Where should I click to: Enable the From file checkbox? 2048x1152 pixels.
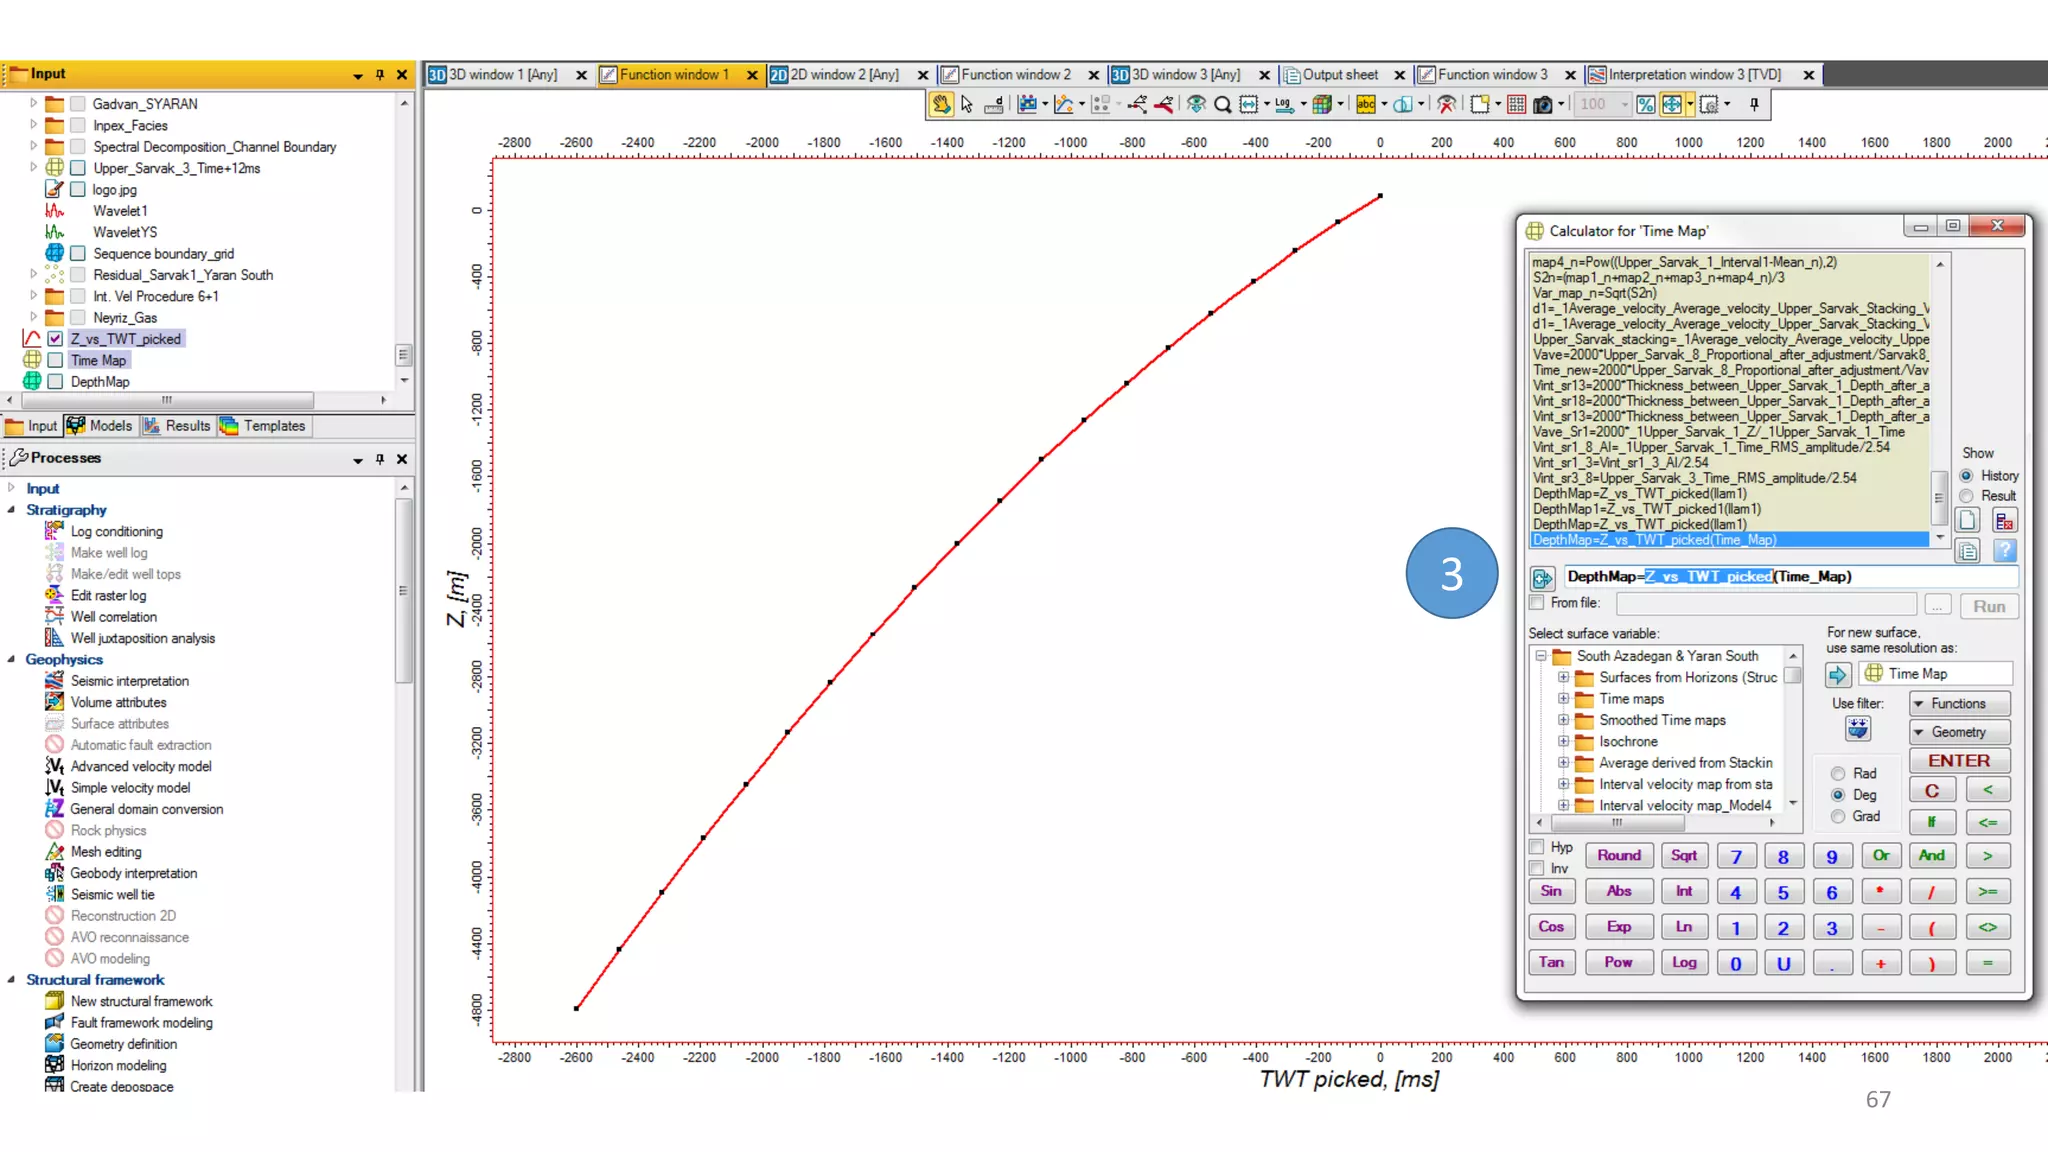coord(1537,603)
